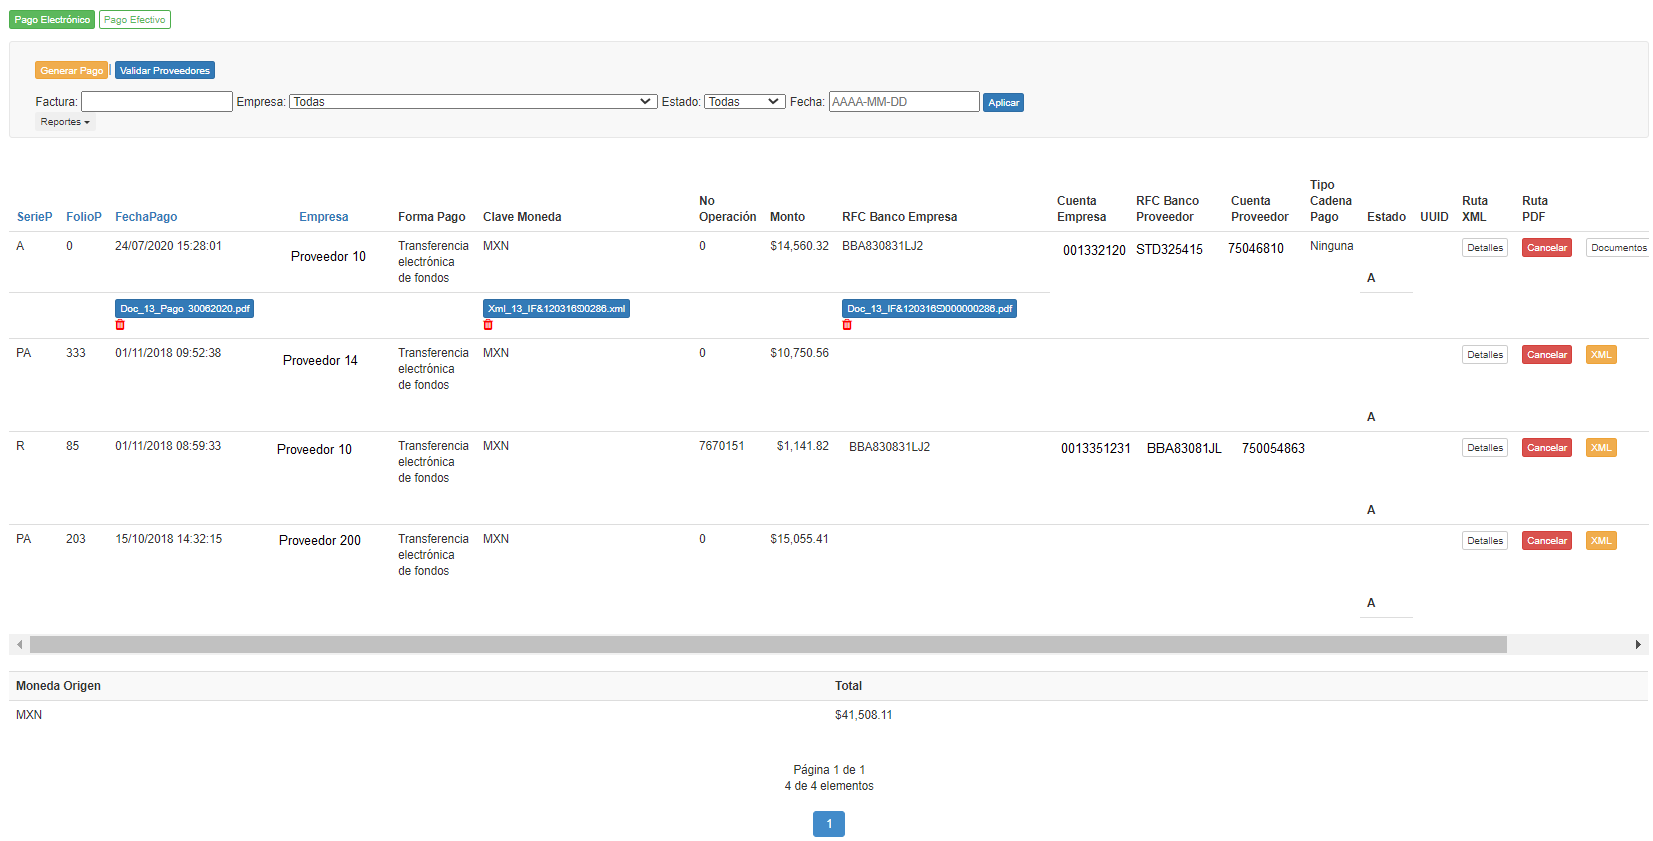Click operation number 7670151
The image size is (1653, 841).
pos(722,446)
